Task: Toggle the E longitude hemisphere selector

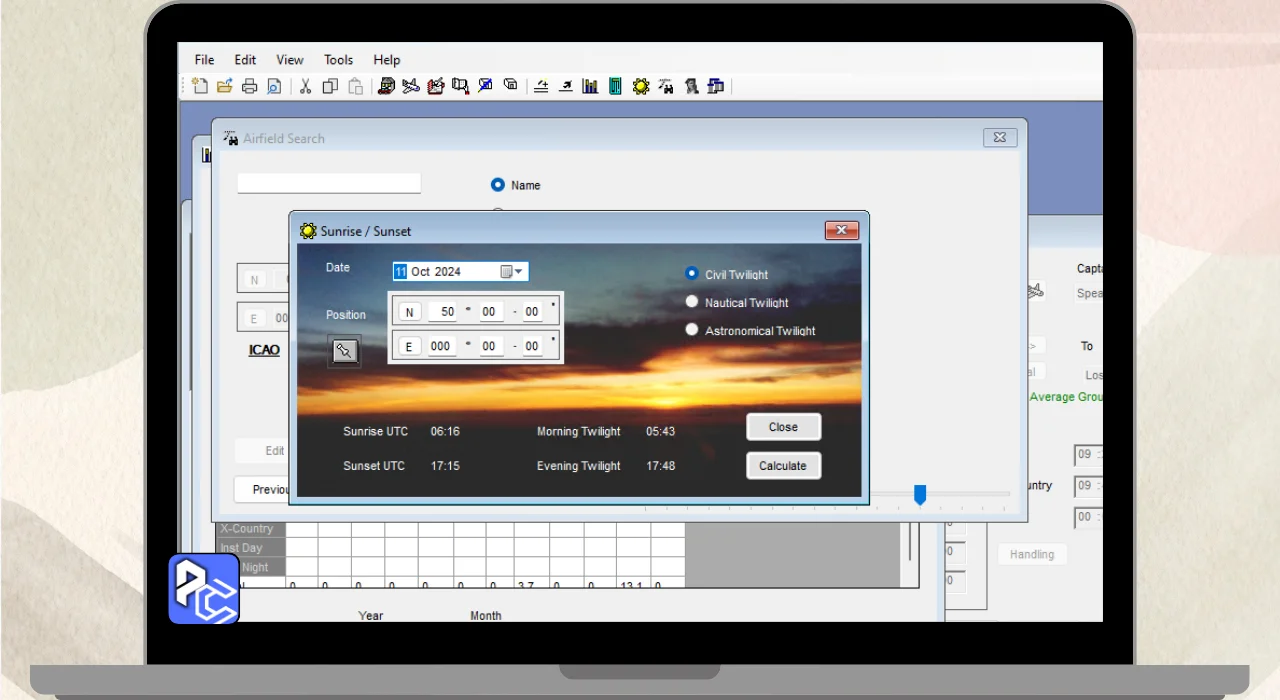Action: click(409, 346)
